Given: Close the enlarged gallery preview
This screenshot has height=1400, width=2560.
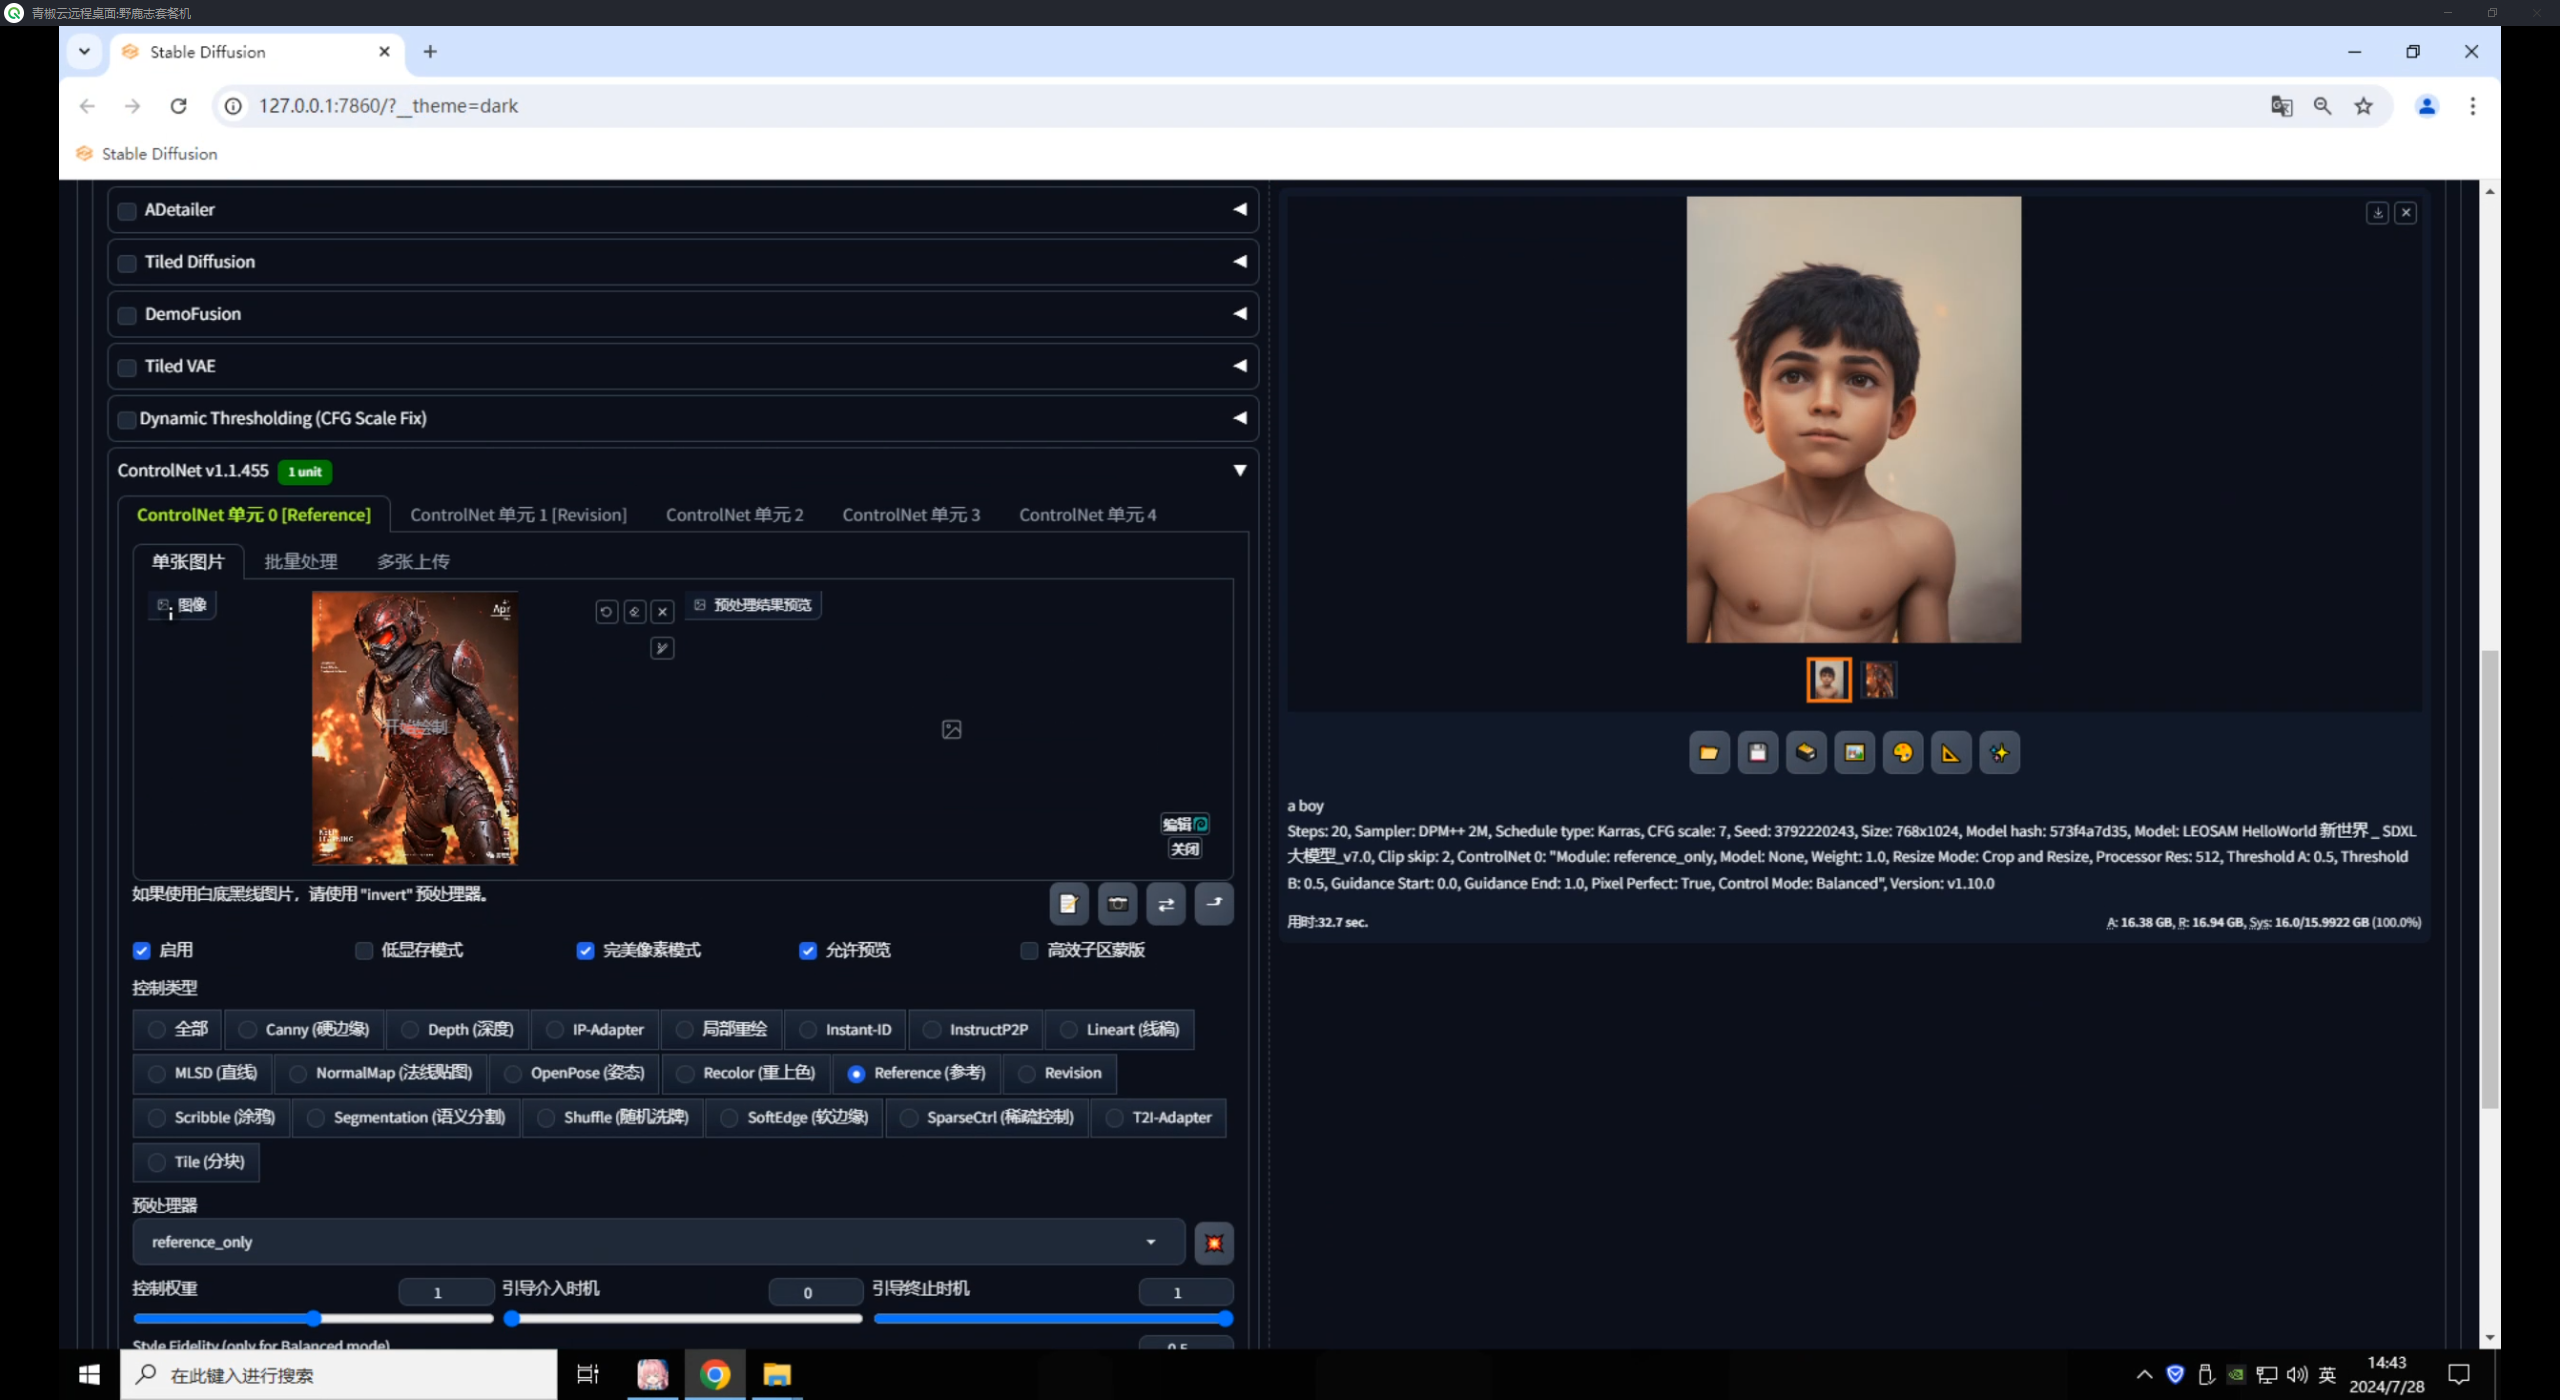Looking at the screenshot, I should pyautogui.click(x=2406, y=213).
